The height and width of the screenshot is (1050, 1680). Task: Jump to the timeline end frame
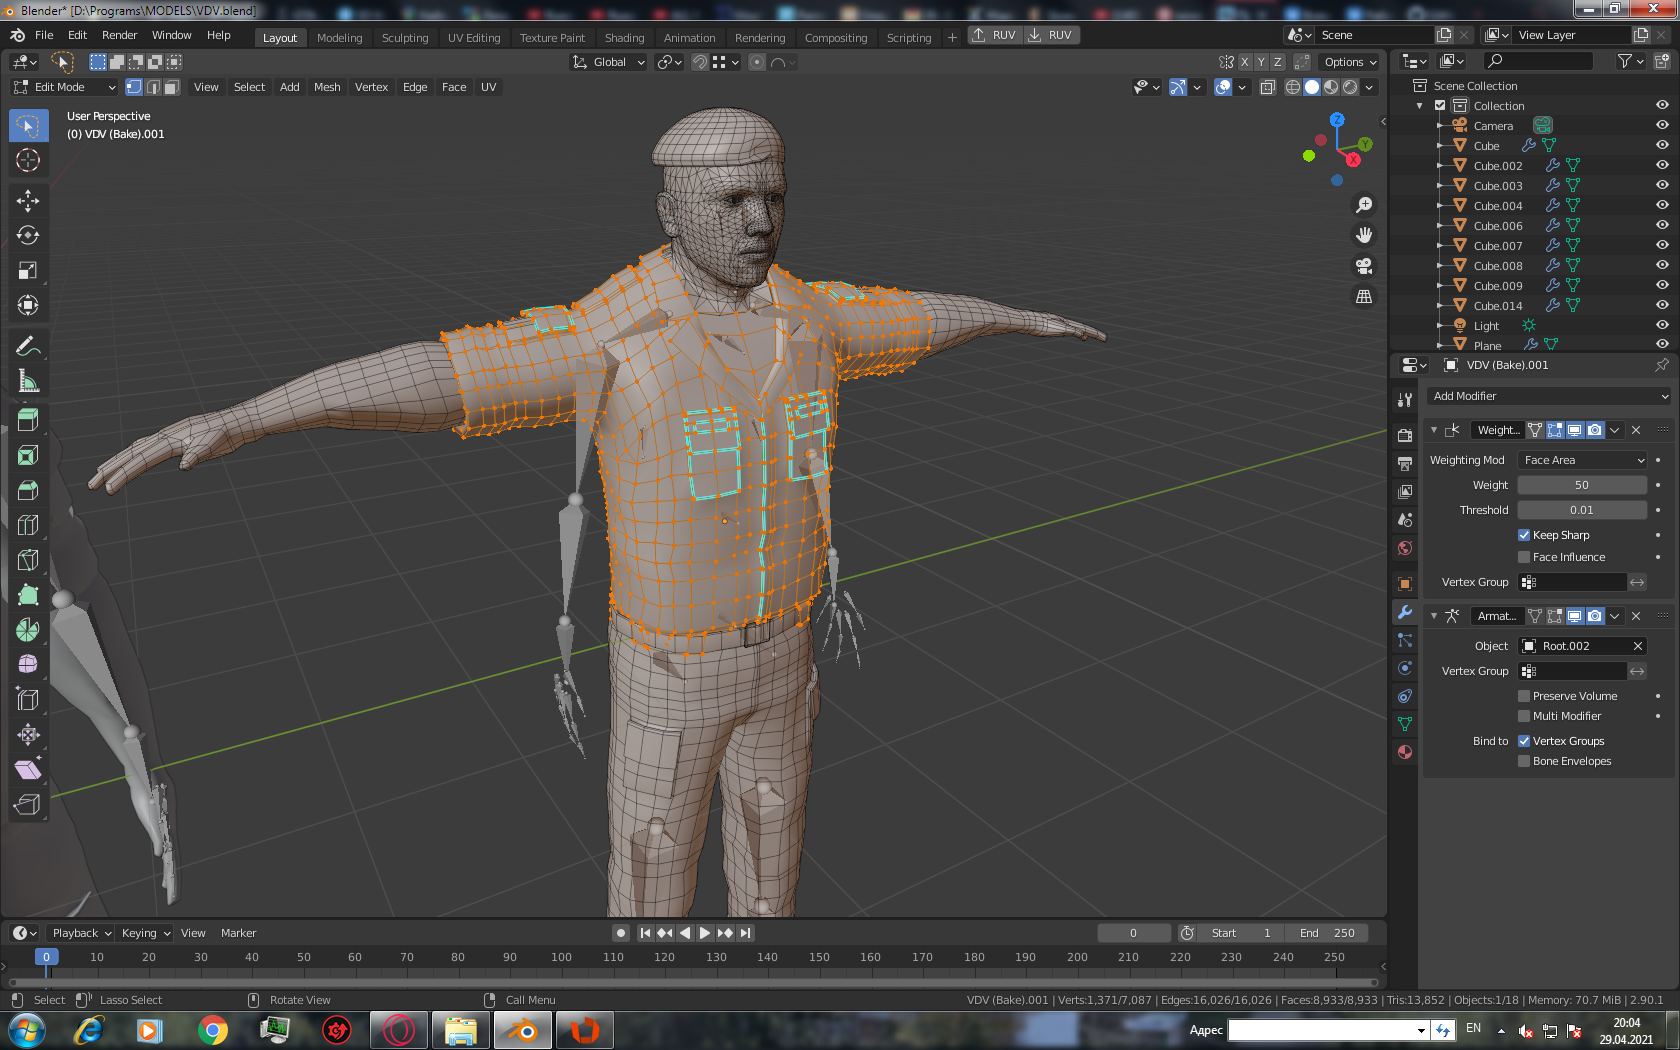pyautogui.click(x=745, y=933)
